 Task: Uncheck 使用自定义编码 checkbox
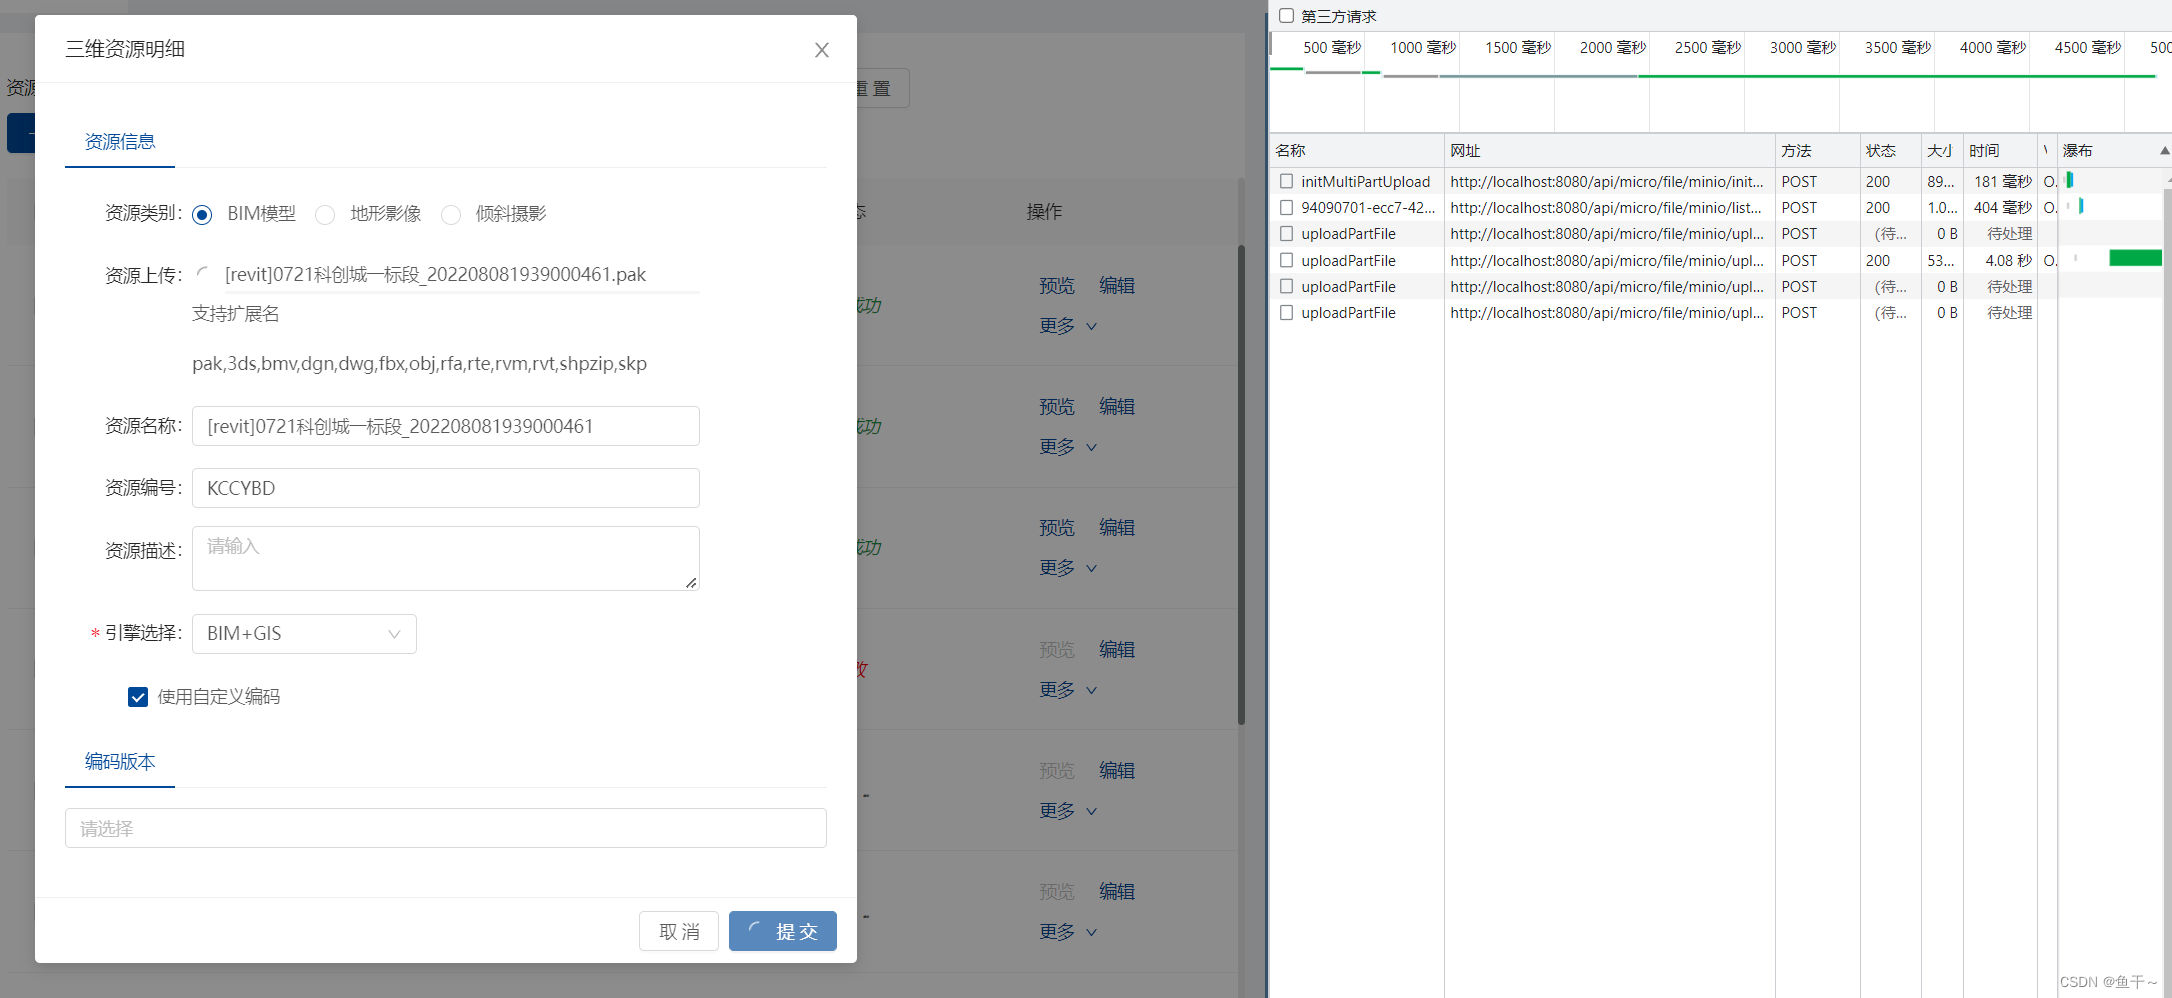[x=138, y=697]
